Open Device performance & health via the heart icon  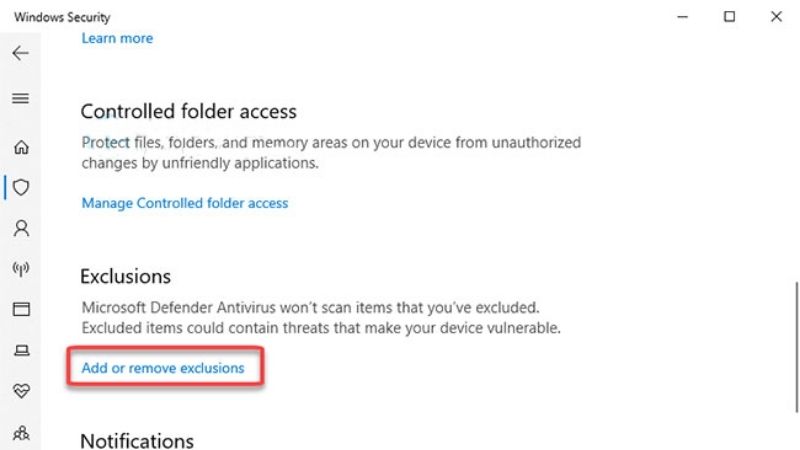click(x=21, y=391)
